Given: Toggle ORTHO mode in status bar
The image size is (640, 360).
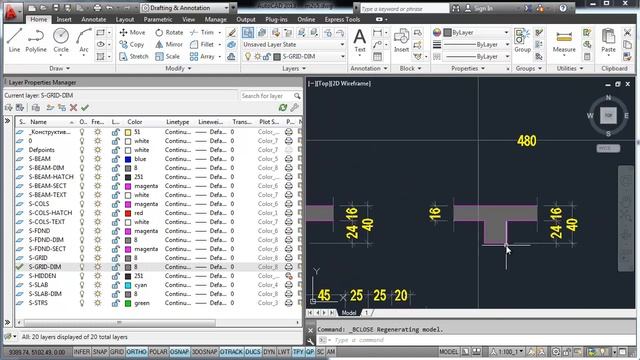Looking at the screenshot, I should (136, 352).
